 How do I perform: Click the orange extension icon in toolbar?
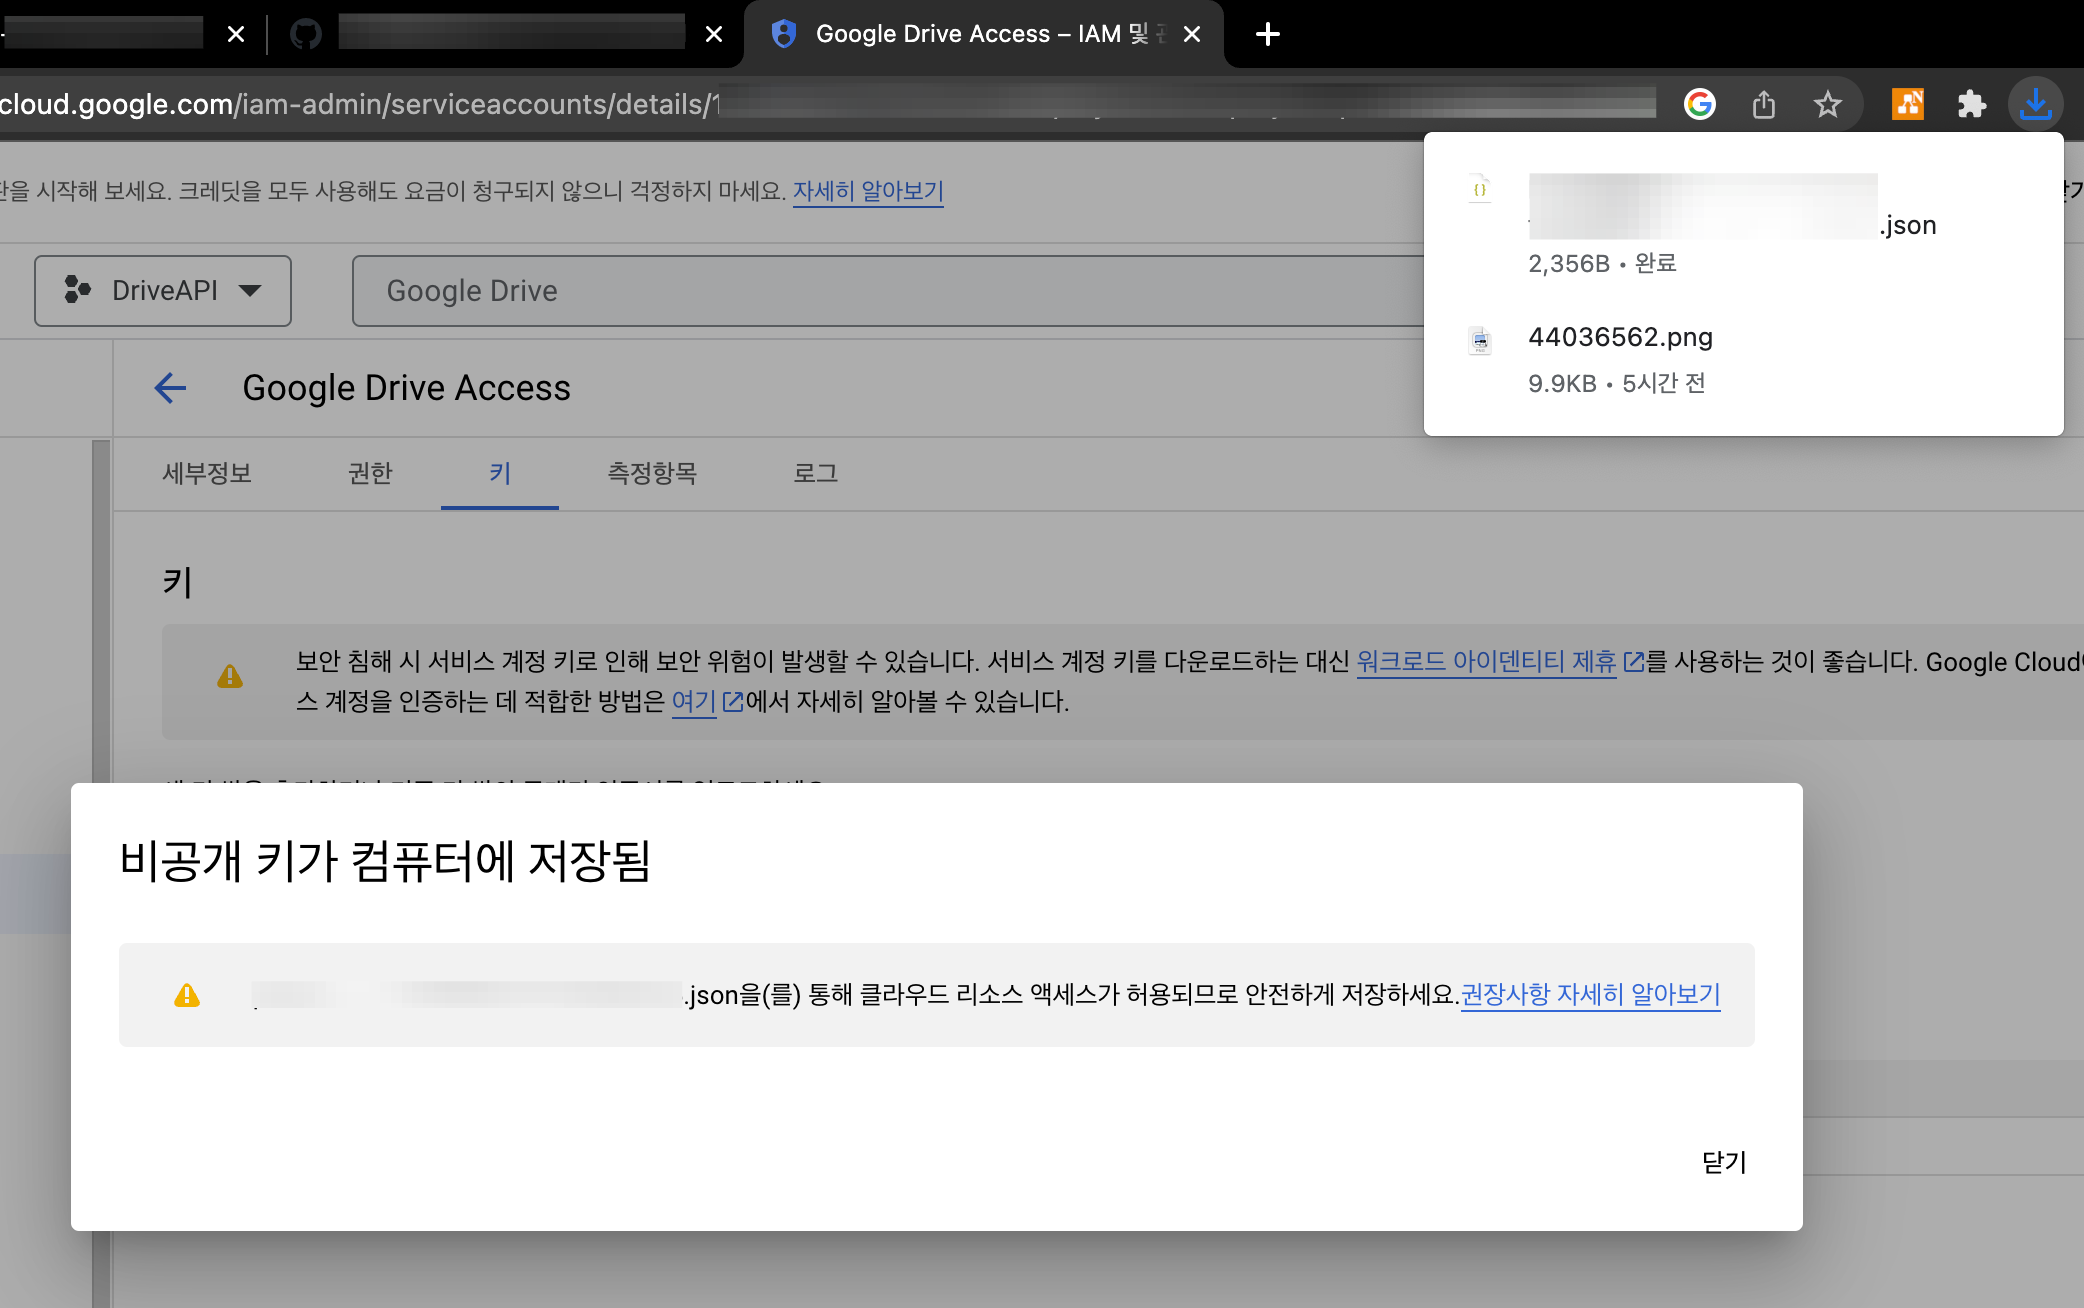coord(1908,104)
